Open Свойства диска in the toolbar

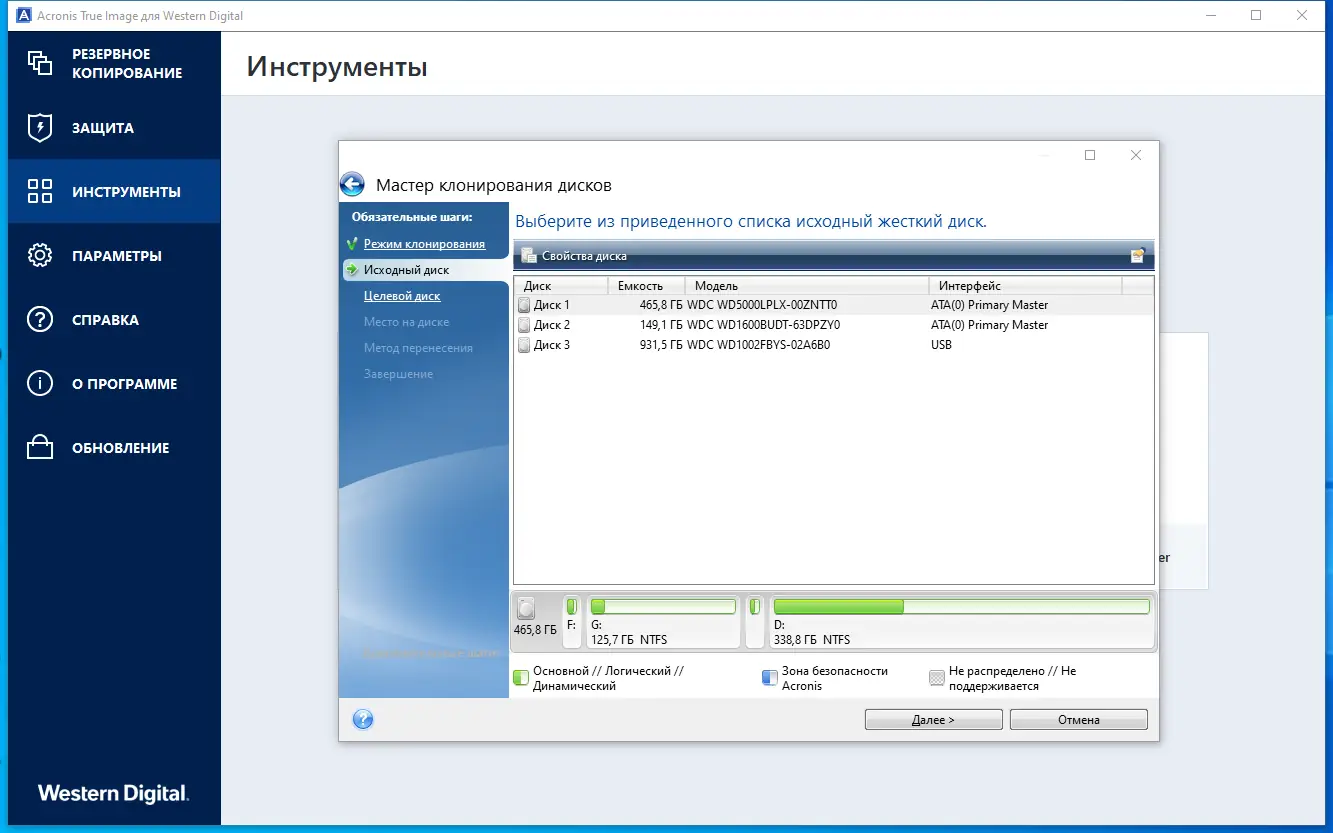[x=575, y=256]
